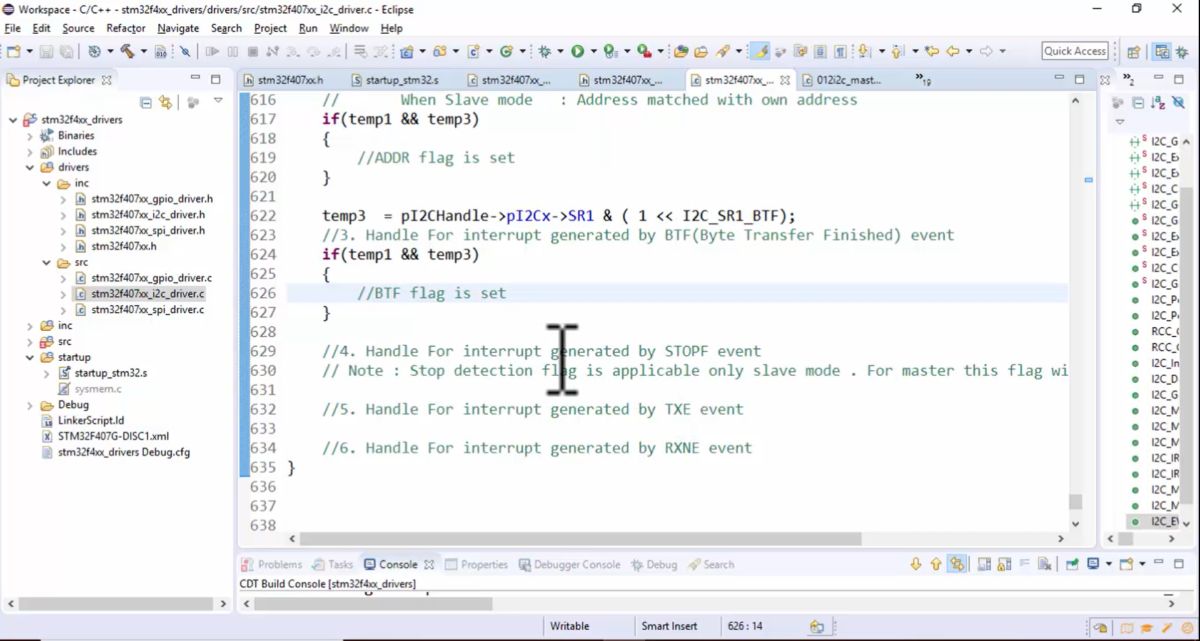
Task: Click the Terminate stop icon
Action: coord(253,51)
